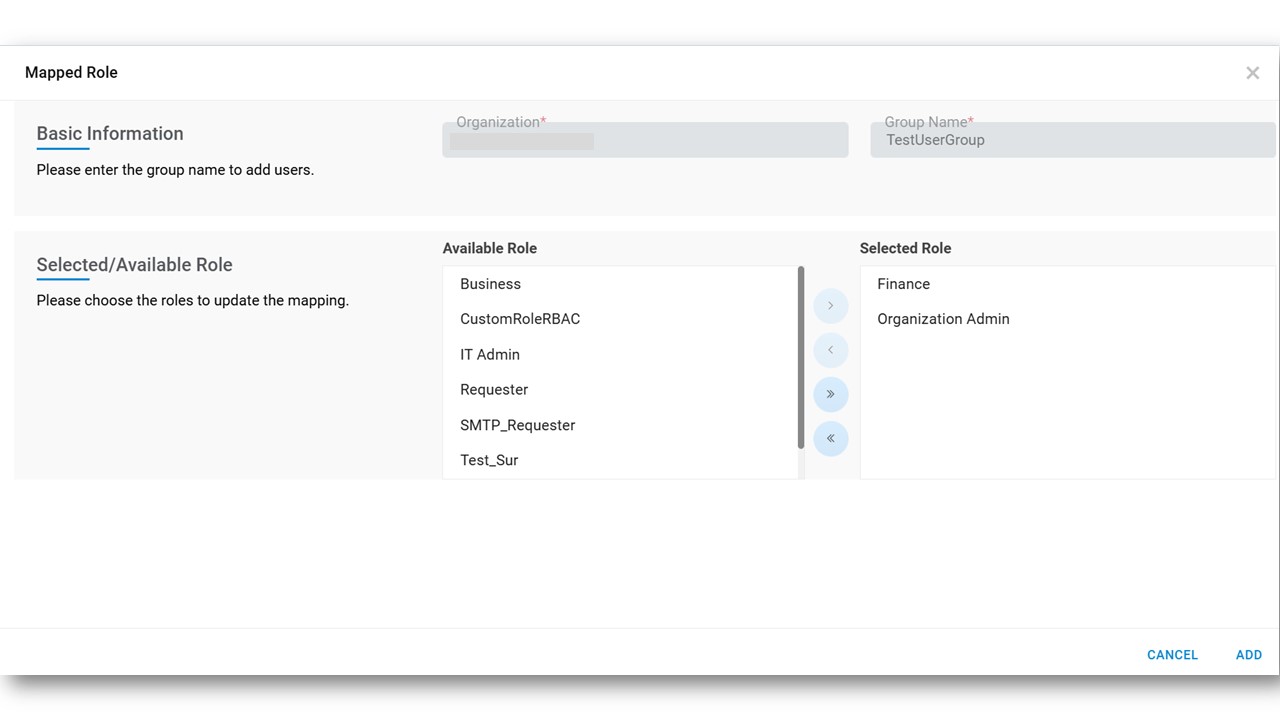Viewport: 1280px width, 720px height.
Task: Choose Organization Admin in Selected Role
Action: coord(943,319)
